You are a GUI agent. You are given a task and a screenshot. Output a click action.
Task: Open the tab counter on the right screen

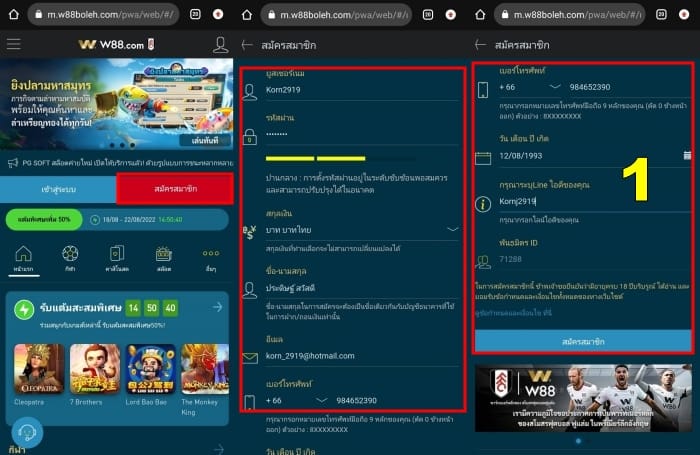pyautogui.click(x=661, y=14)
